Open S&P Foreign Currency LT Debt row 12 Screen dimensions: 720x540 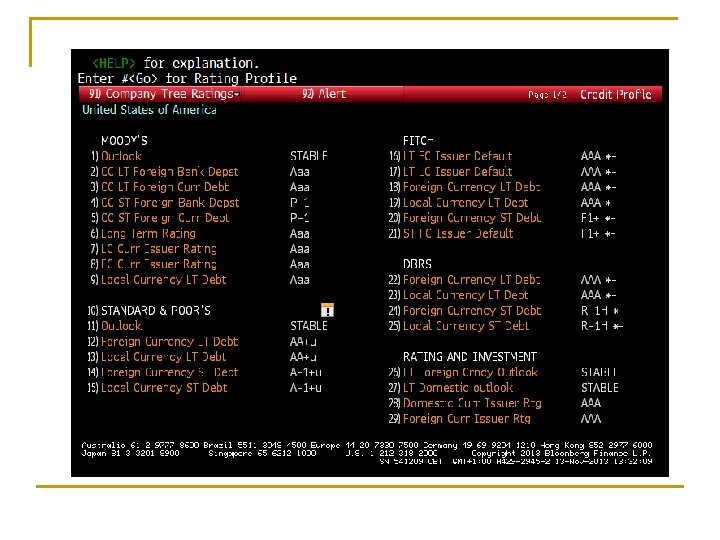(x=163, y=342)
